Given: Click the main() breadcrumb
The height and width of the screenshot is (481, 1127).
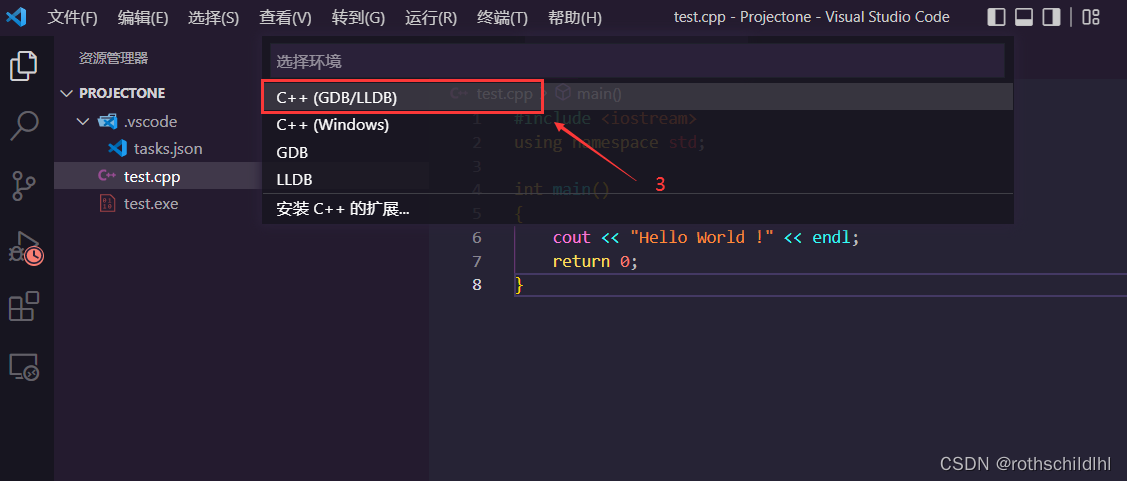Looking at the screenshot, I should pos(599,93).
